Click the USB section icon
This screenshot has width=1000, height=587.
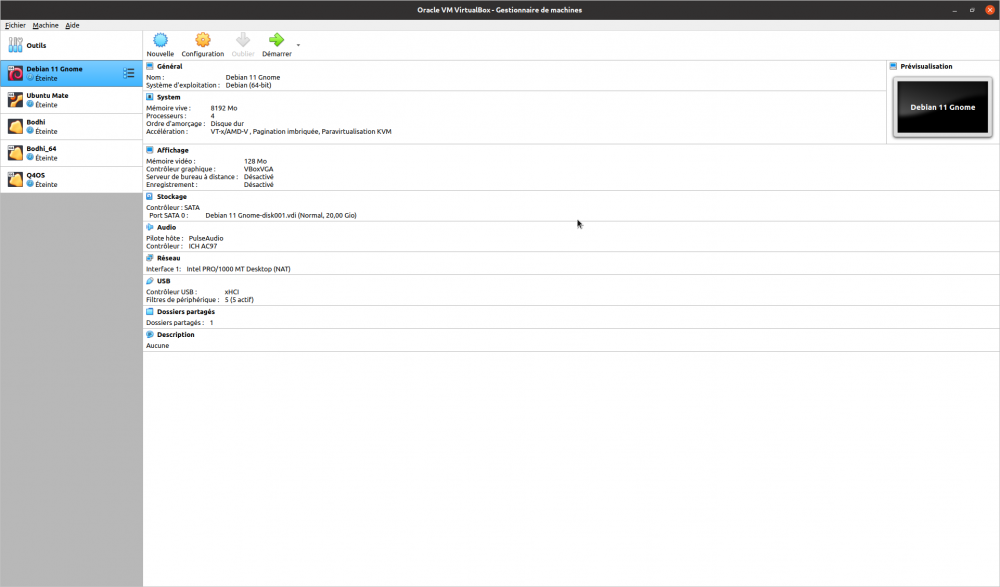pyautogui.click(x=150, y=281)
